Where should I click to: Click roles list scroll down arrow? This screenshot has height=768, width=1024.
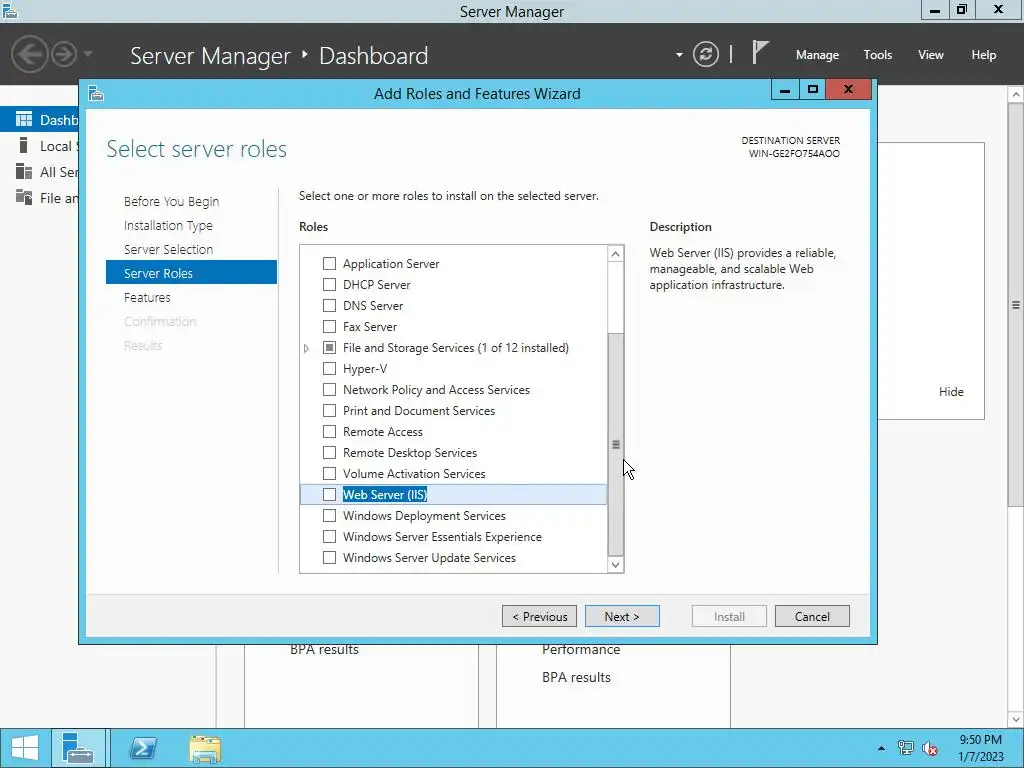(615, 565)
